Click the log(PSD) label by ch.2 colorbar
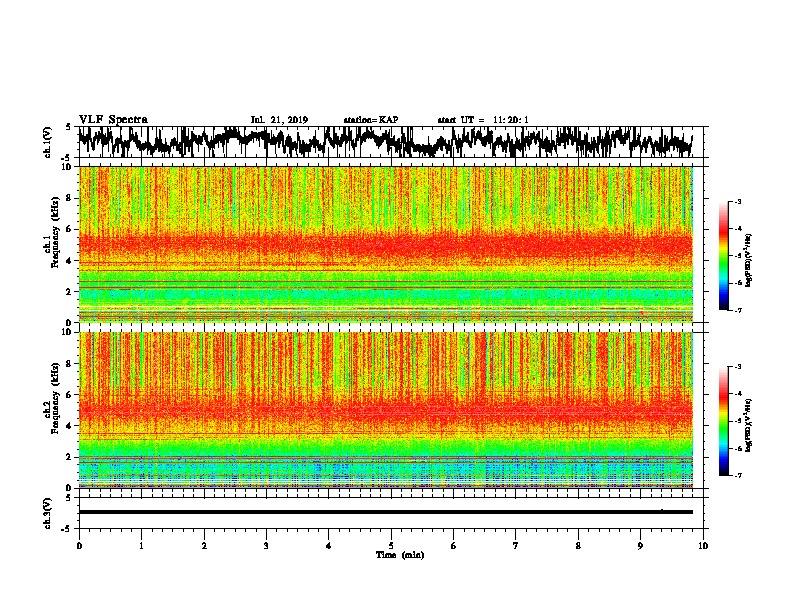This screenshot has height=612, width=792. pos(748,426)
